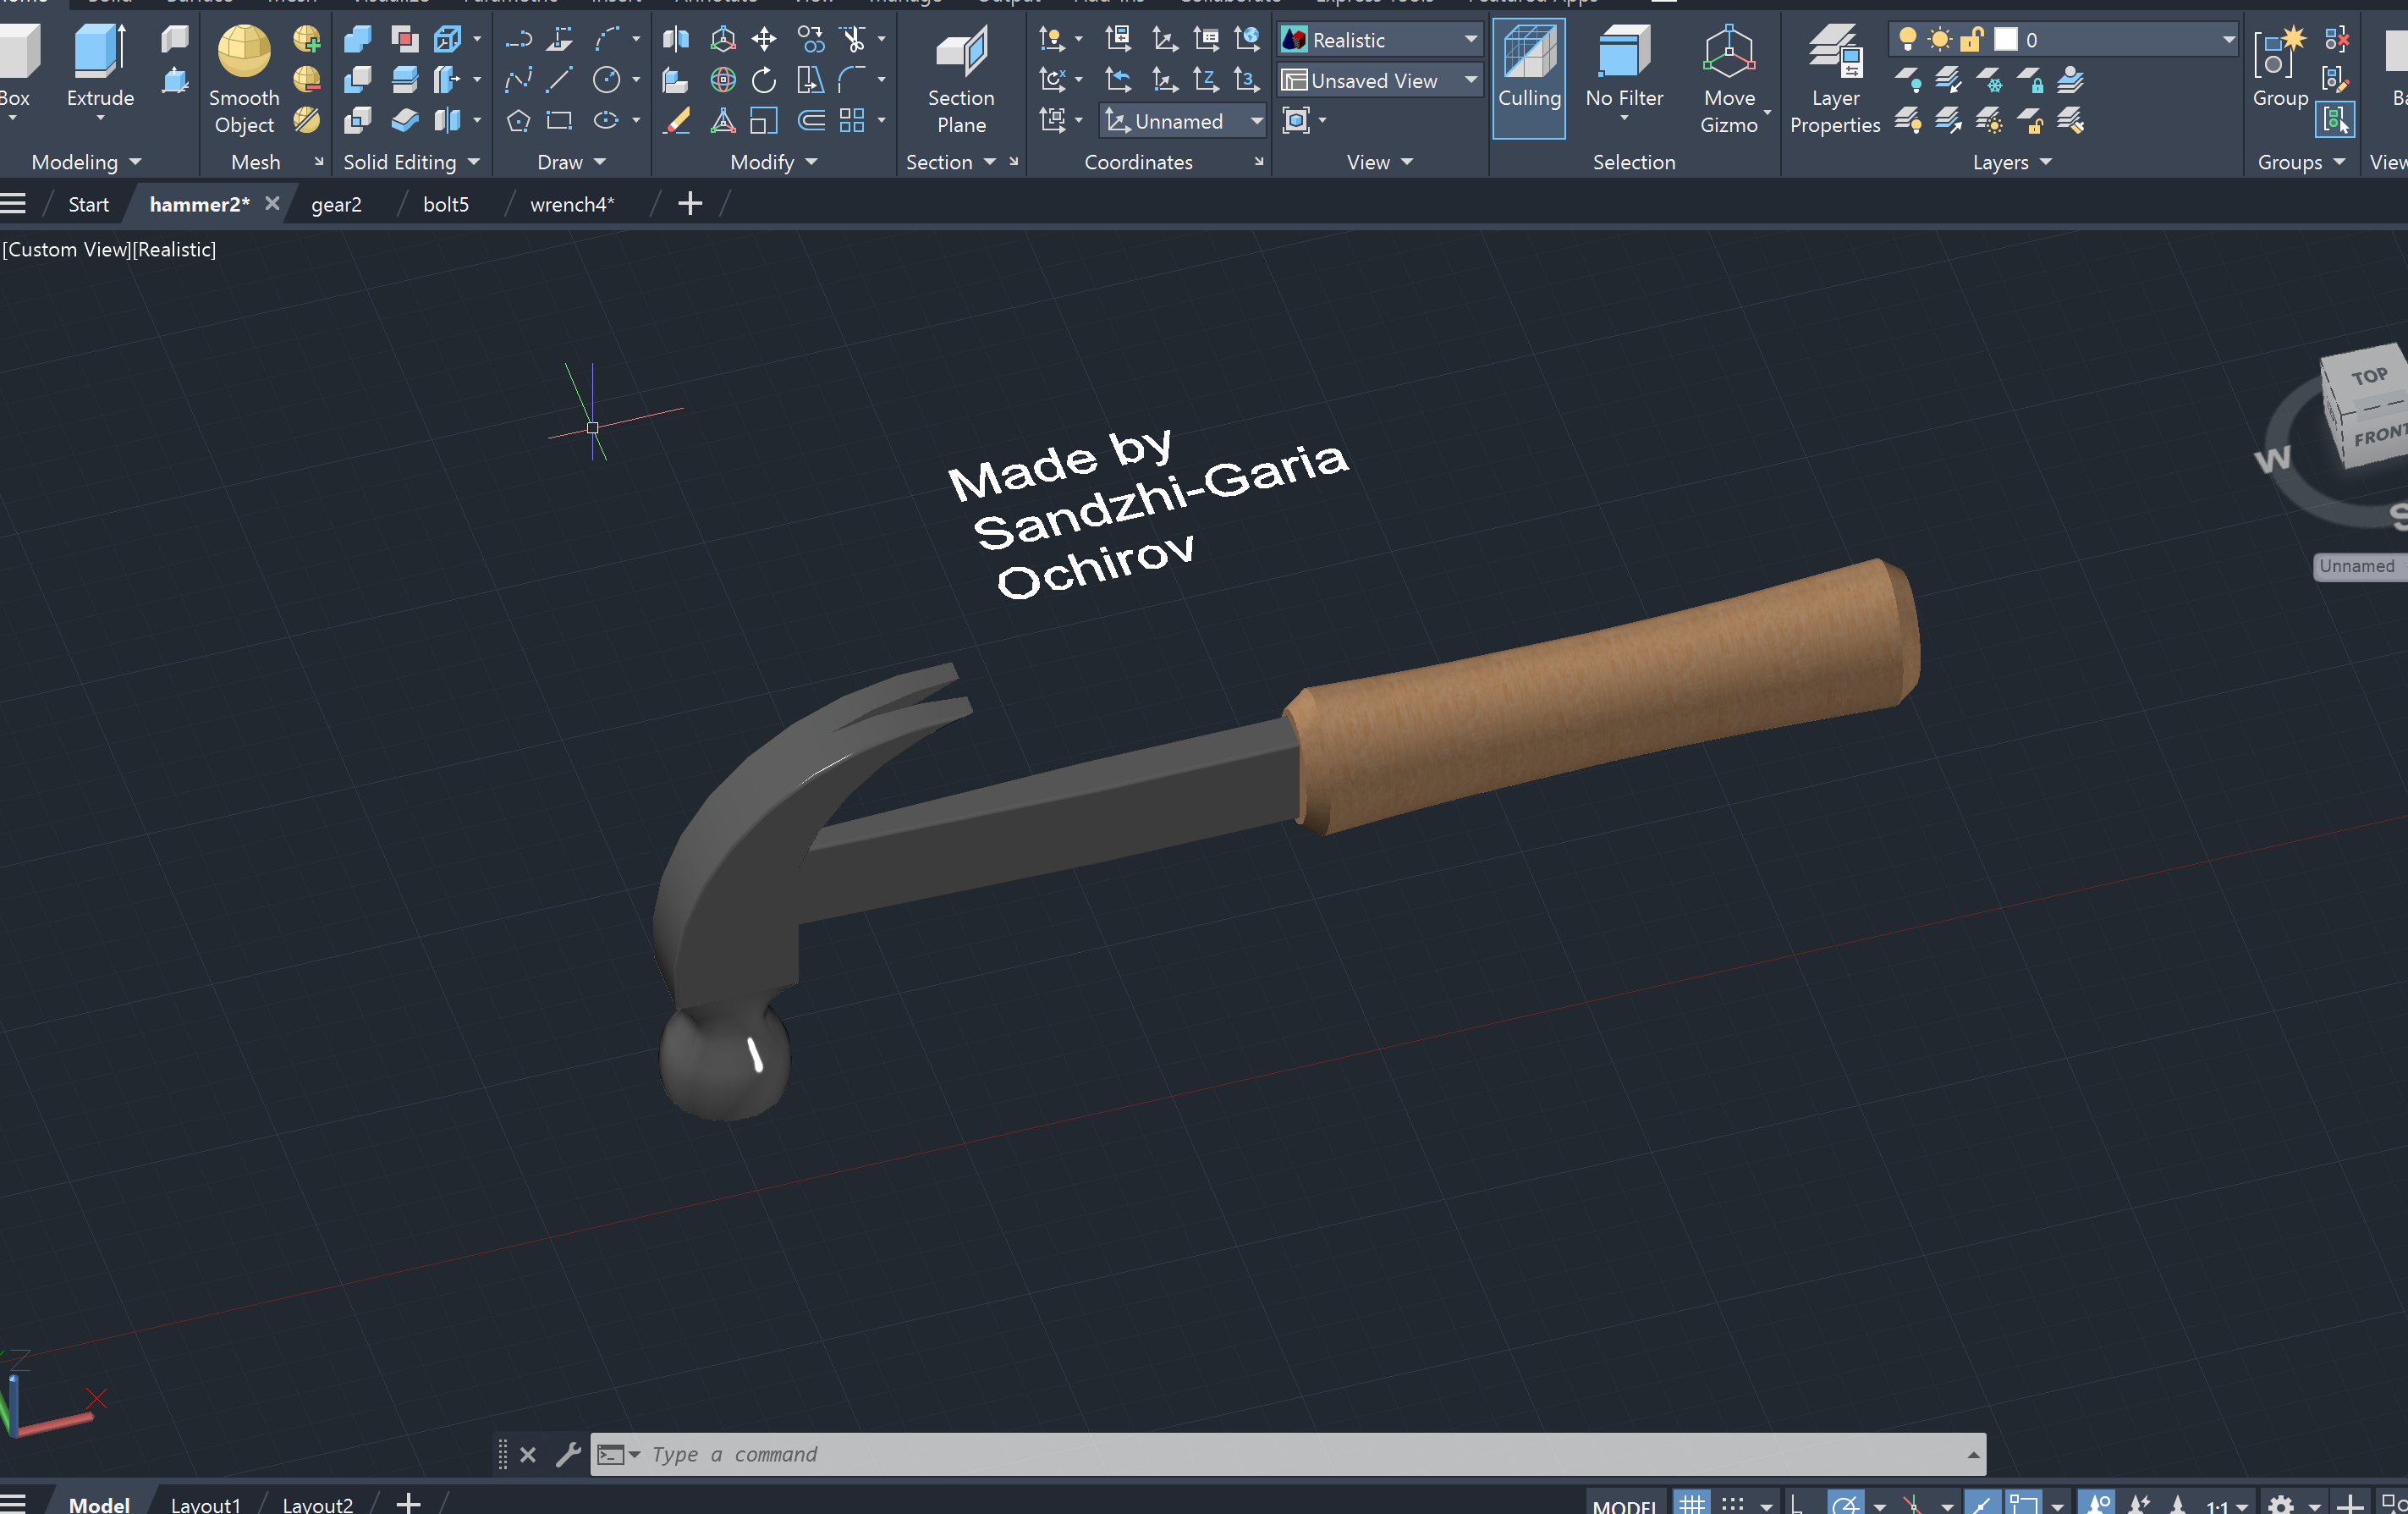This screenshot has width=2408, height=1514.
Task: Select the Circle draw tool
Action: pos(606,80)
